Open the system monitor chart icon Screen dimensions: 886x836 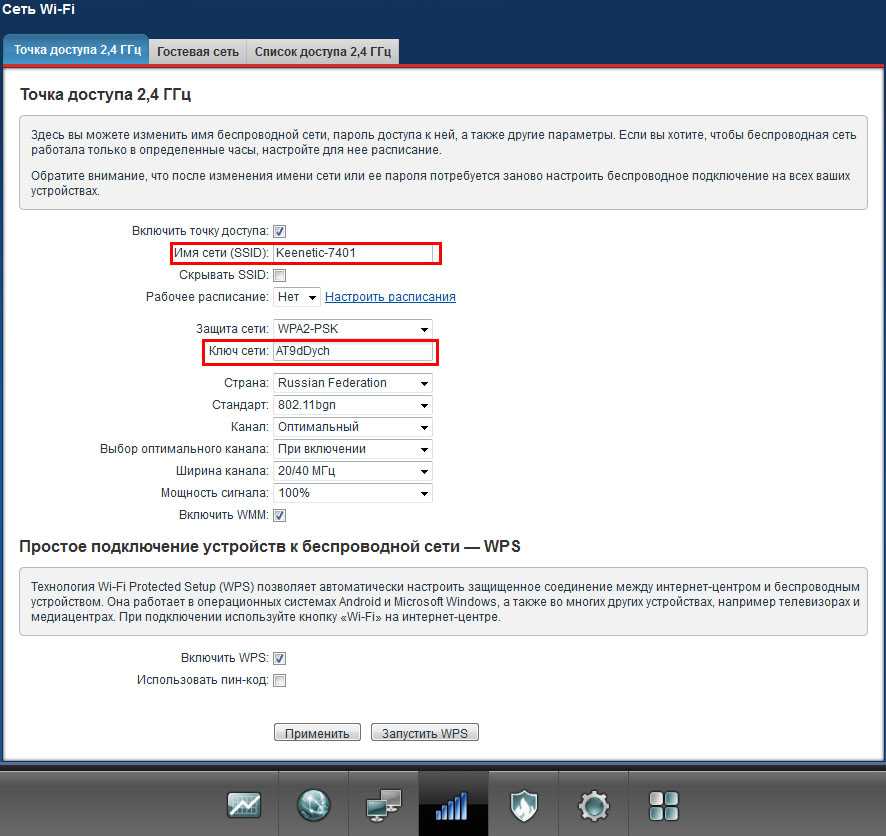point(244,804)
